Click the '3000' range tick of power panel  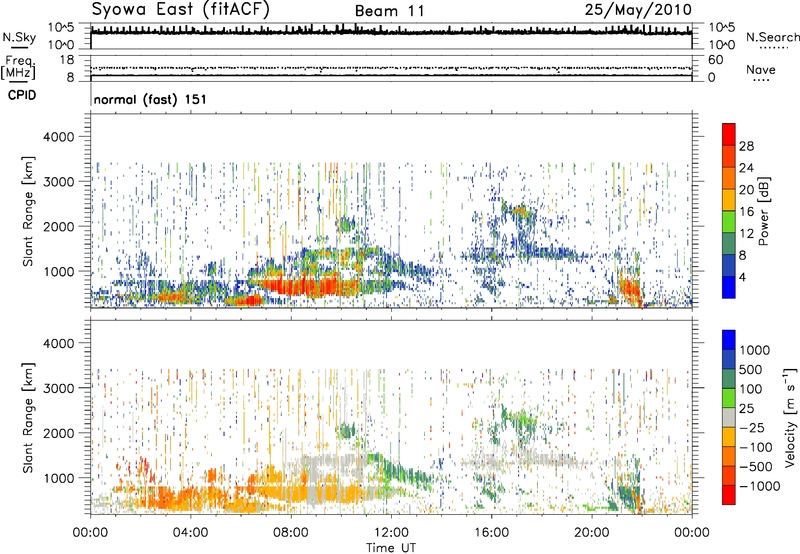click(x=58, y=182)
